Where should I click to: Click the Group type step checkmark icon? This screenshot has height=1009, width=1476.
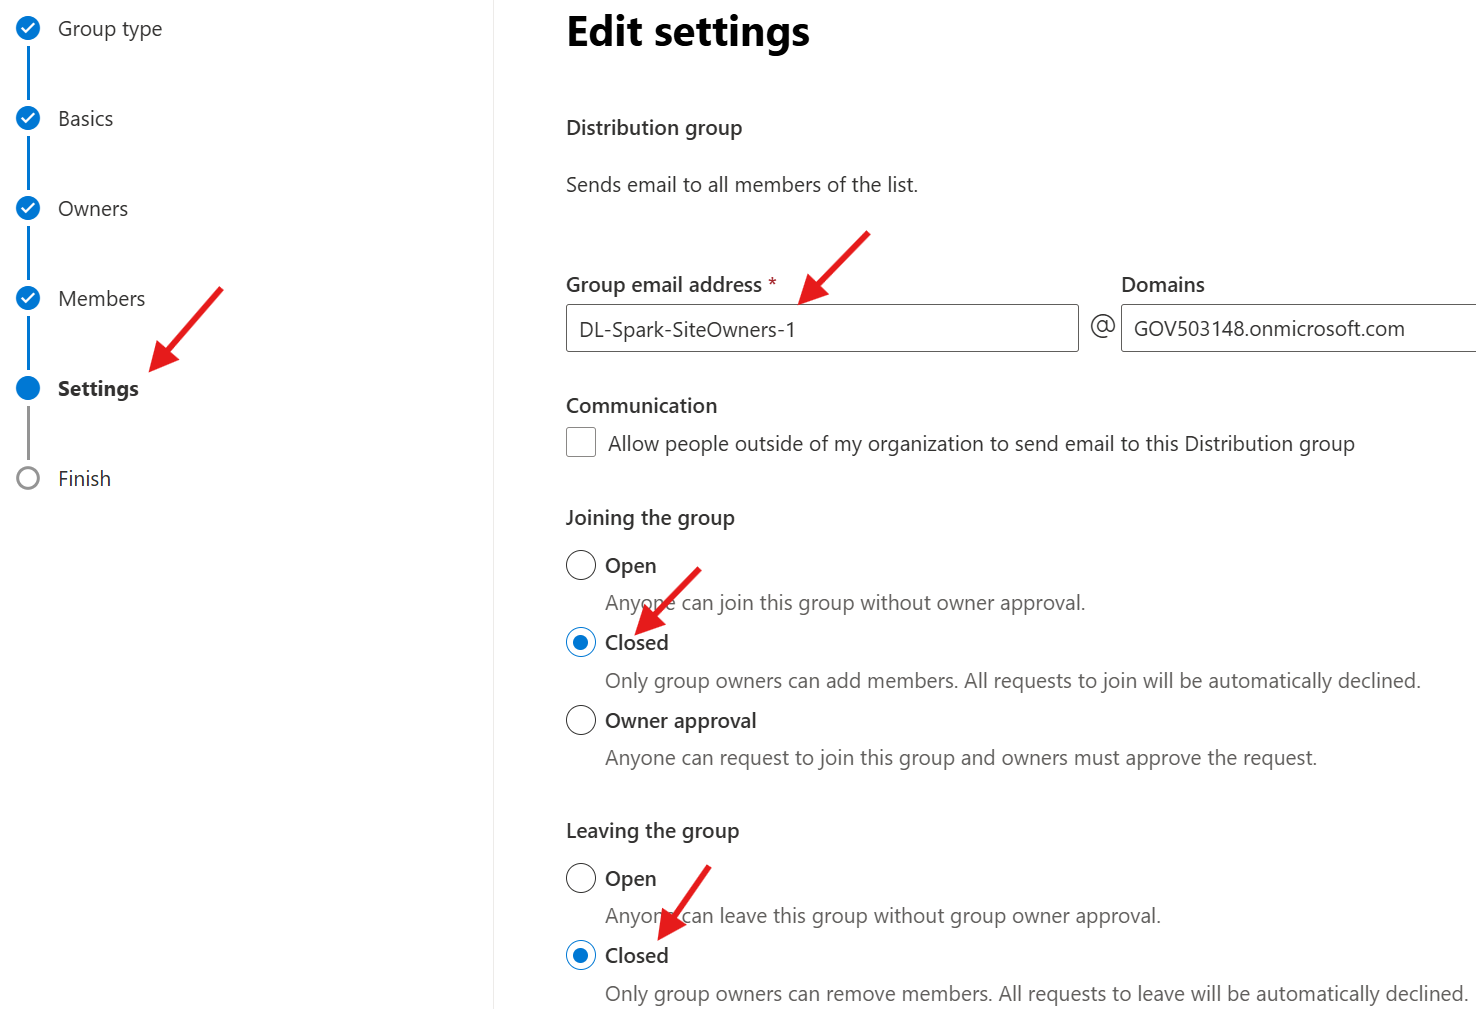[x=28, y=29]
